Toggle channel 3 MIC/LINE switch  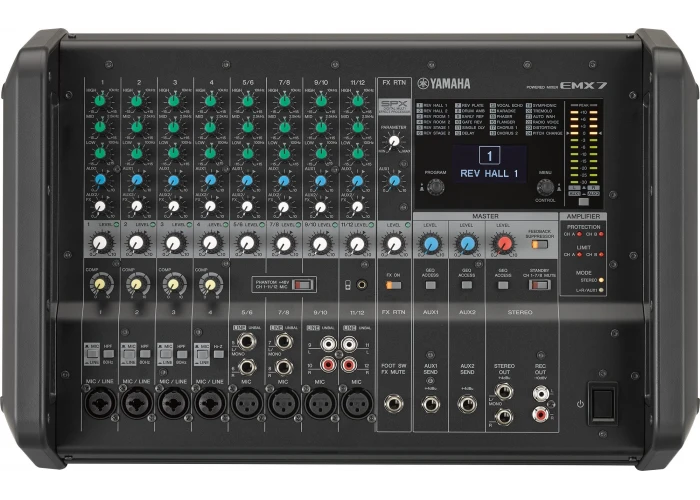point(165,354)
